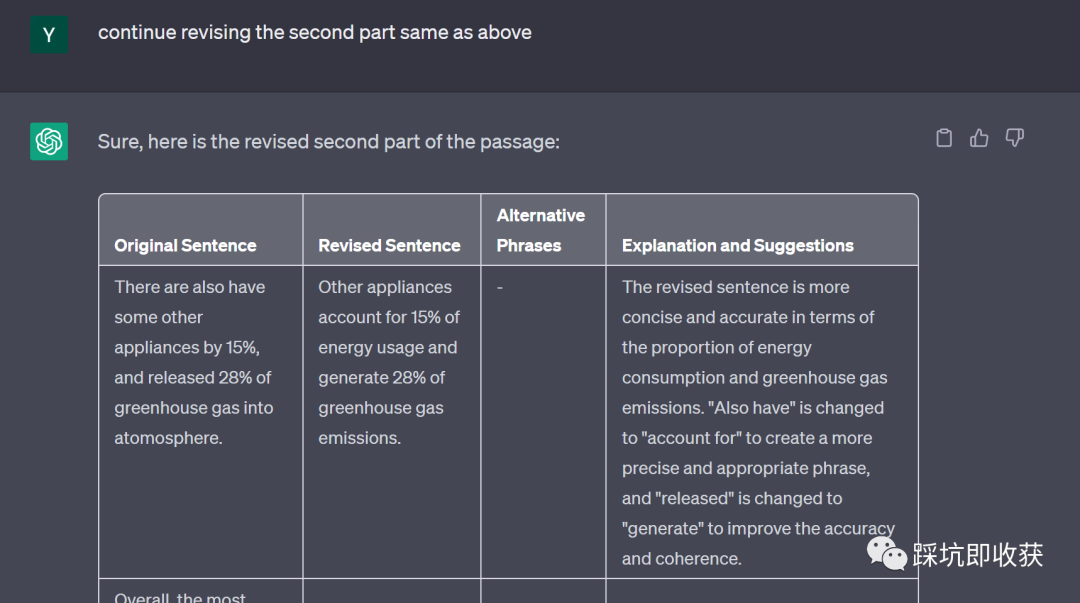Give the response a thumbs up
The width and height of the screenshot is (1080, 603).
click(x=979, y=138)
